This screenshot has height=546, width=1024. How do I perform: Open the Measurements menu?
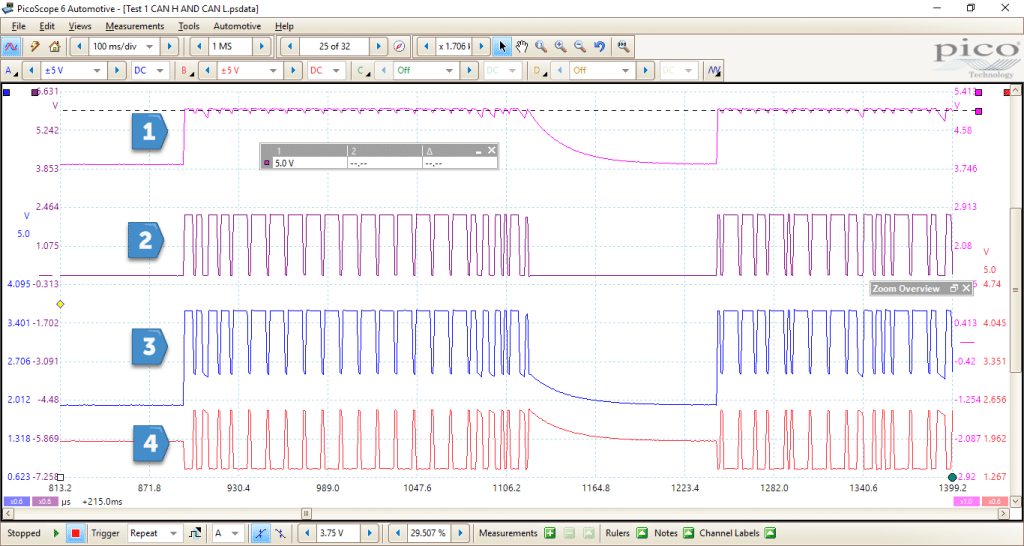pyautogui.click(x=135, y=26)
